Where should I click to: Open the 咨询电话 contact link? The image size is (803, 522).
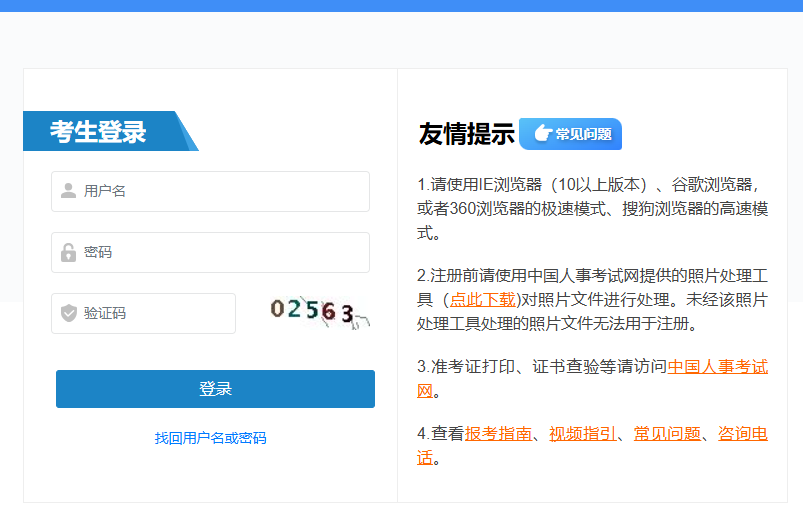click(x=743, y=434)
